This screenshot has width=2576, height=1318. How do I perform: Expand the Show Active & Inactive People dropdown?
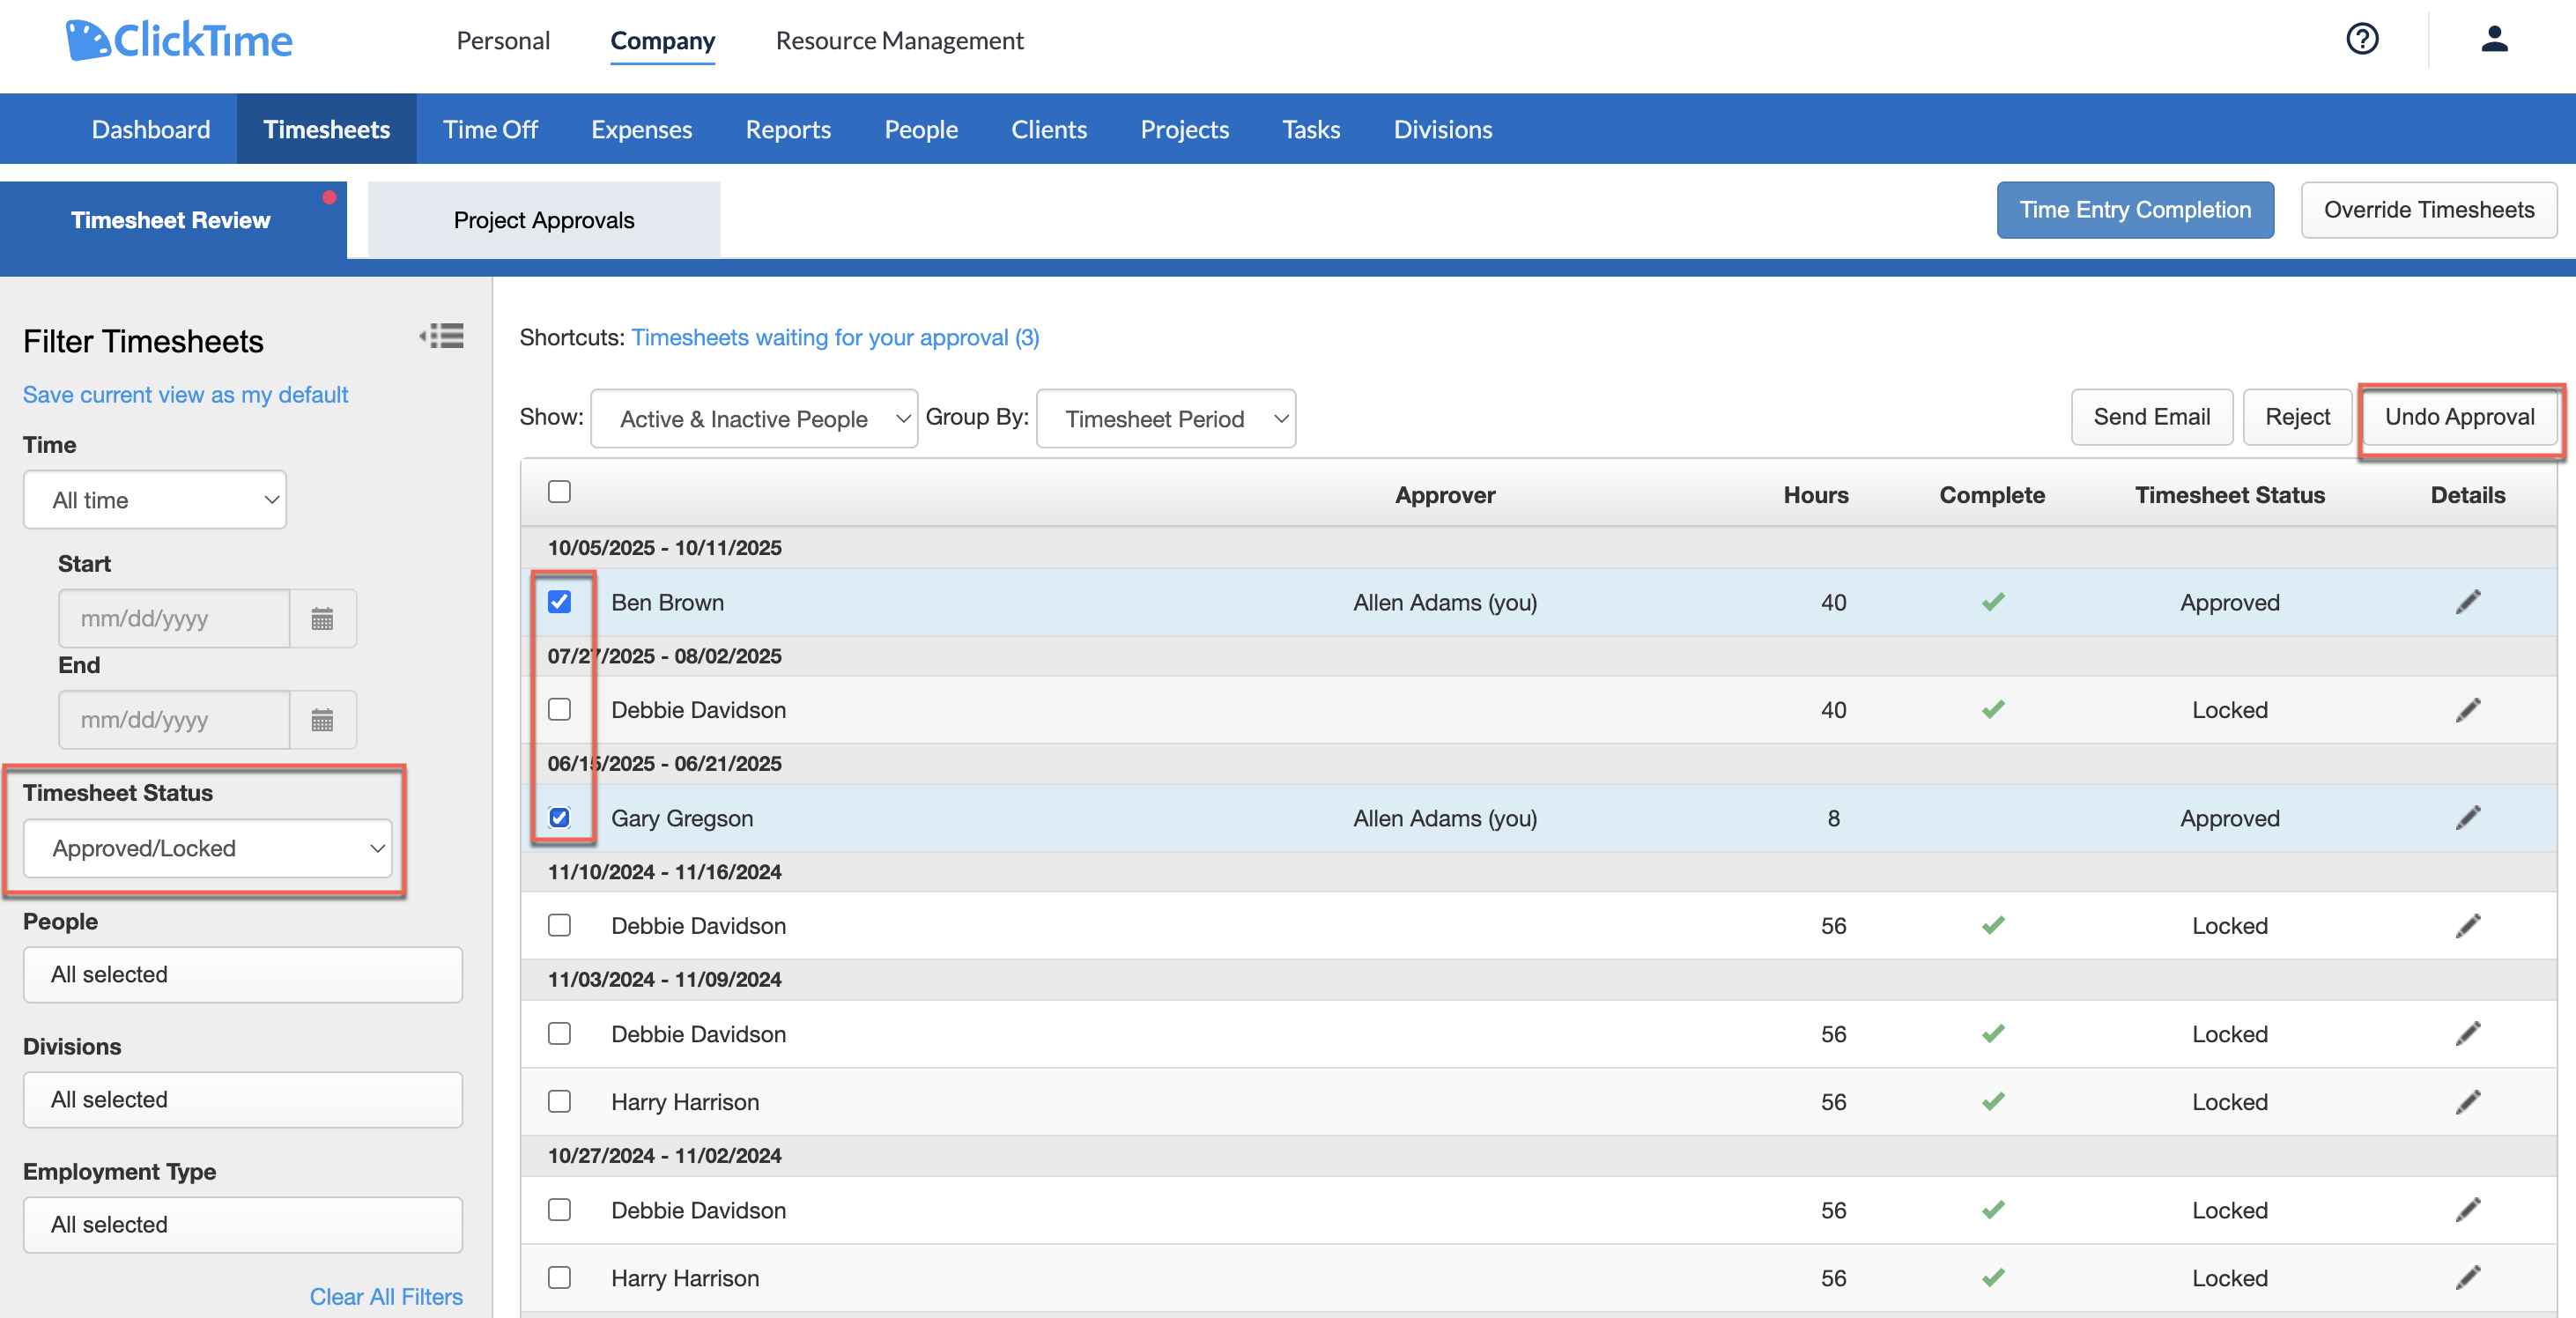coord(754,419)
